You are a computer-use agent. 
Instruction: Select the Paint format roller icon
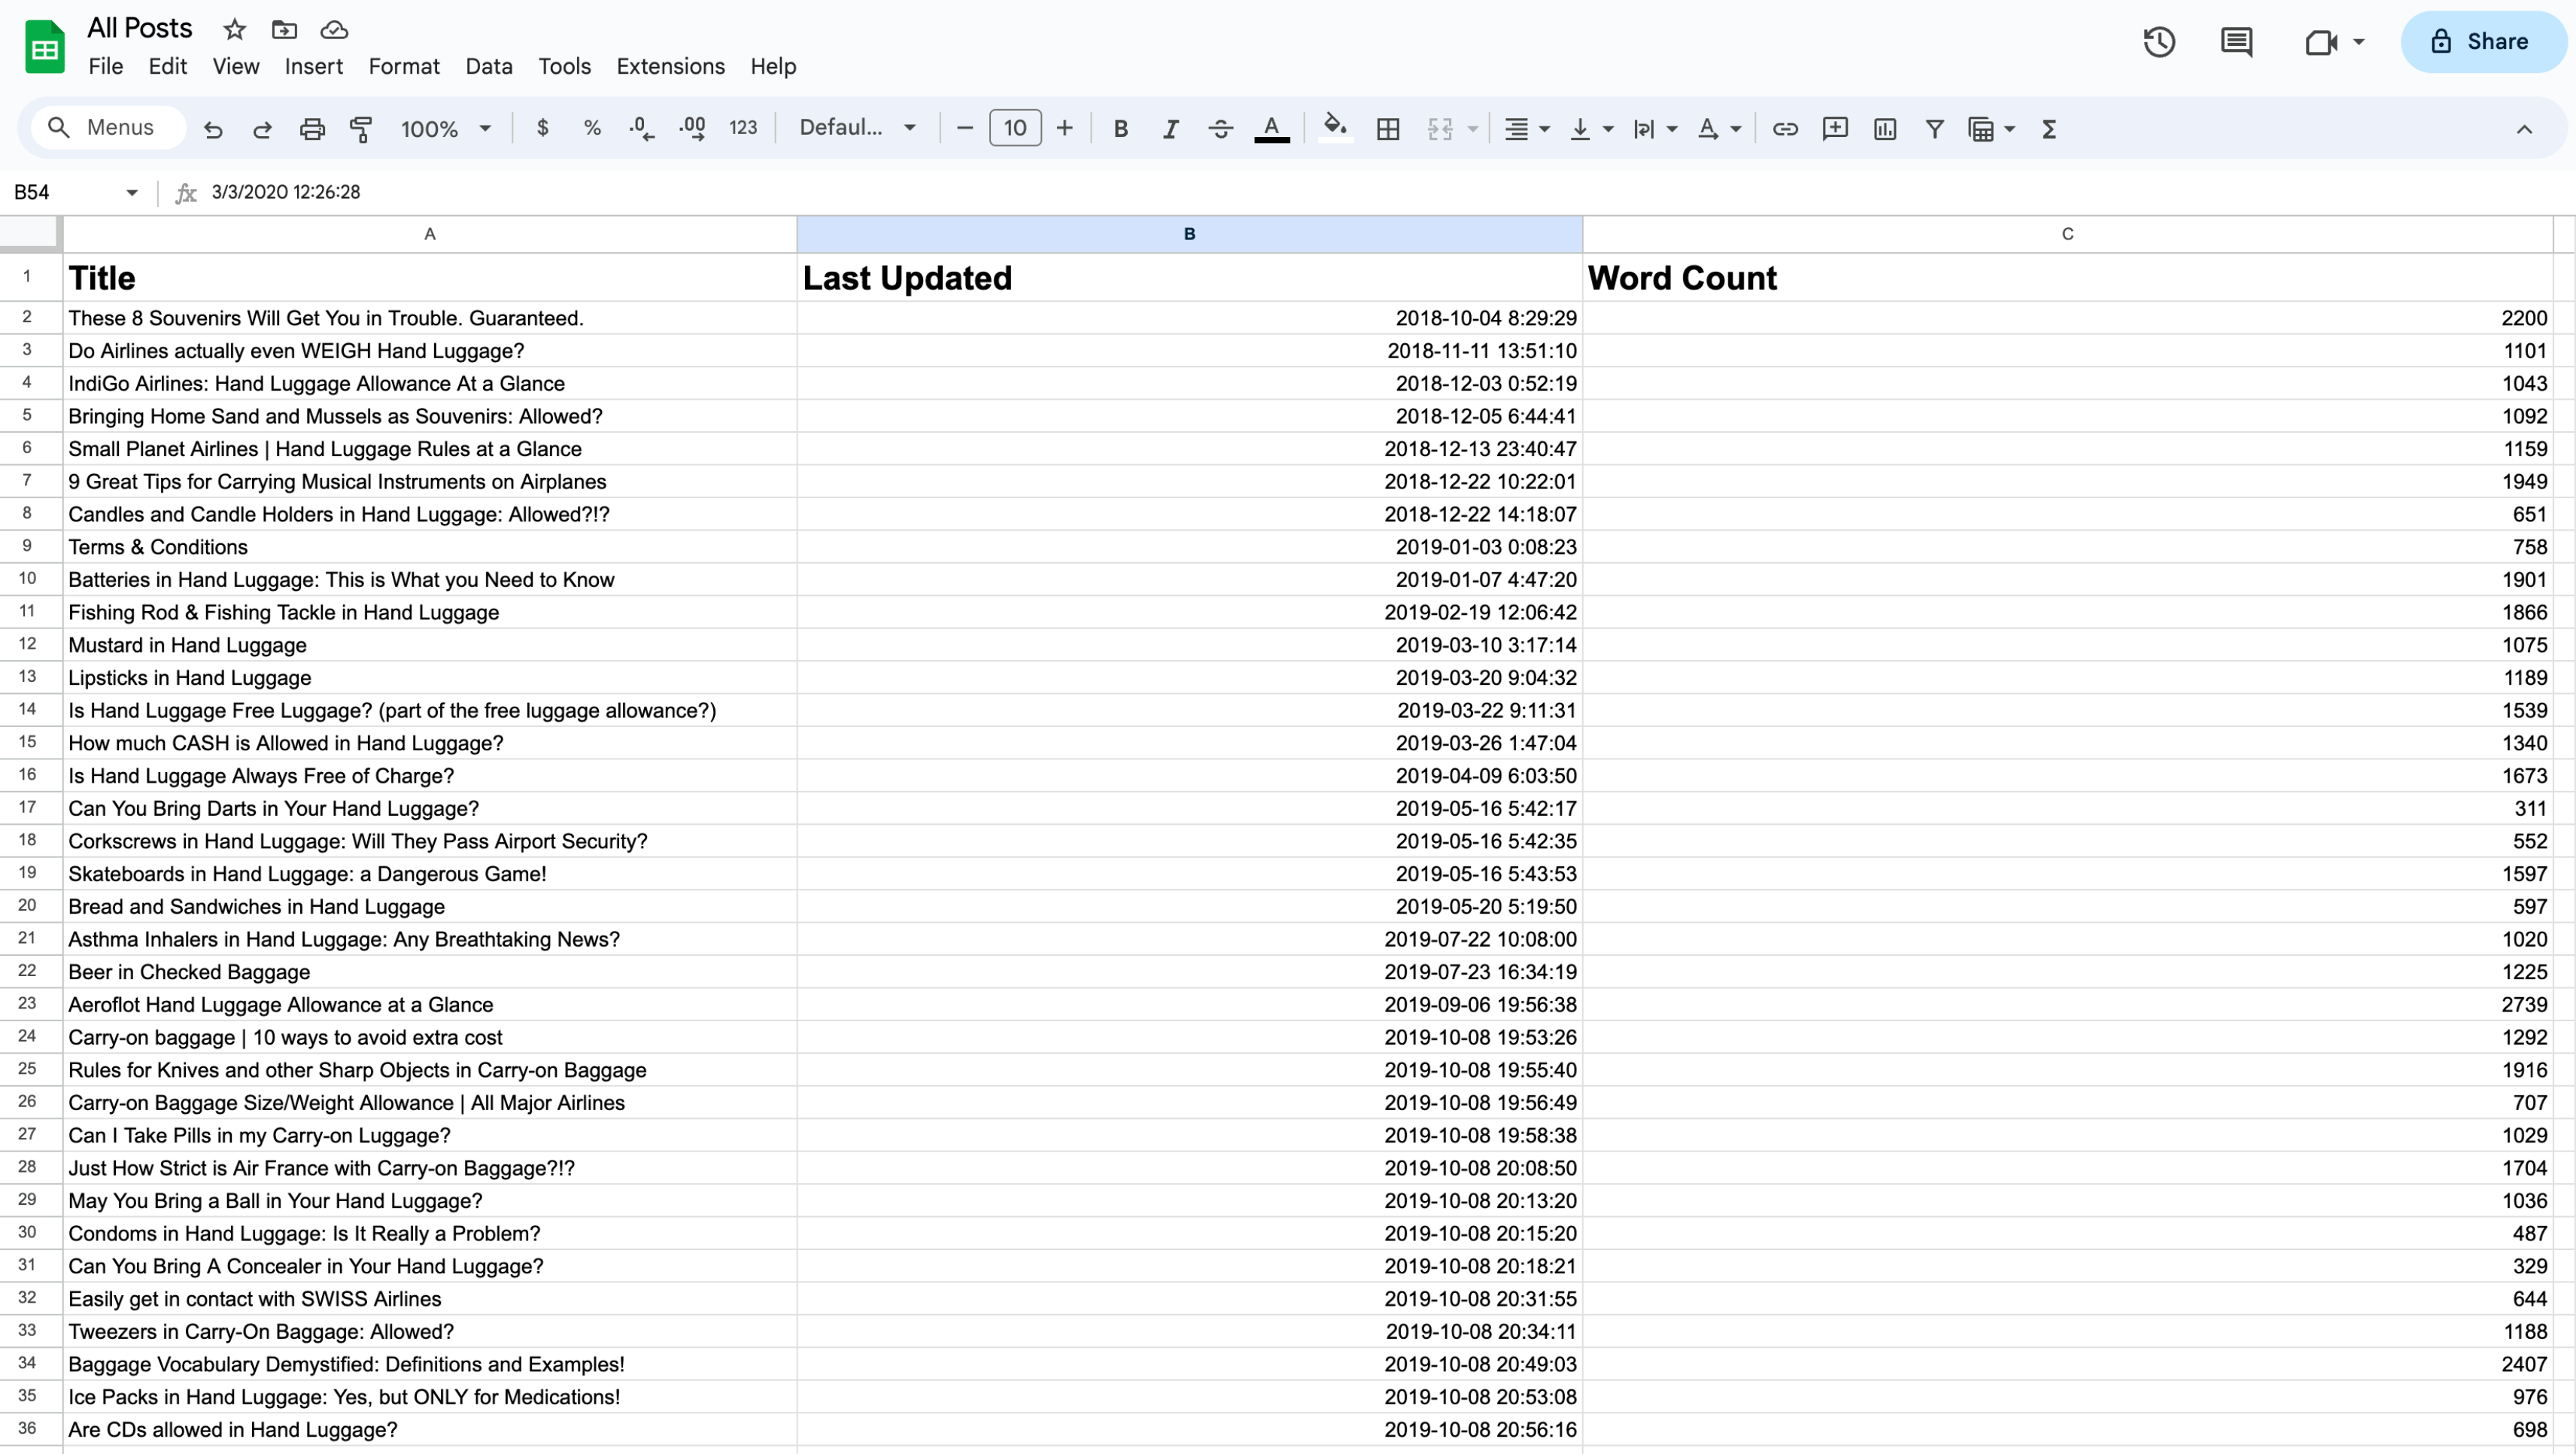pyautogui.click(x=361, y=128)
